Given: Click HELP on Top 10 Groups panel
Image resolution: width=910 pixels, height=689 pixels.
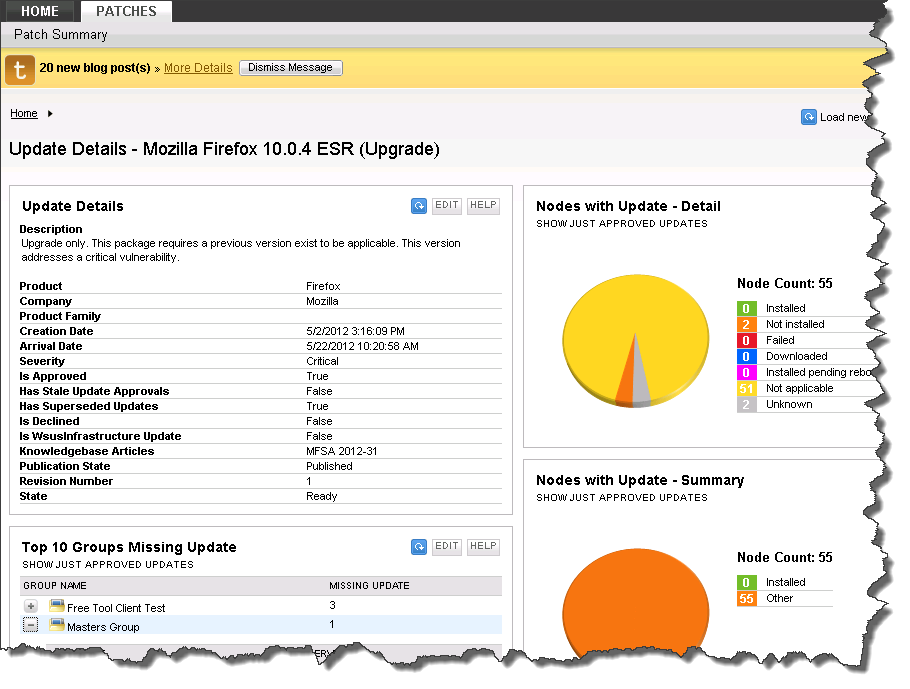Looking at the screenshot, I should click(x=483, y=546).
